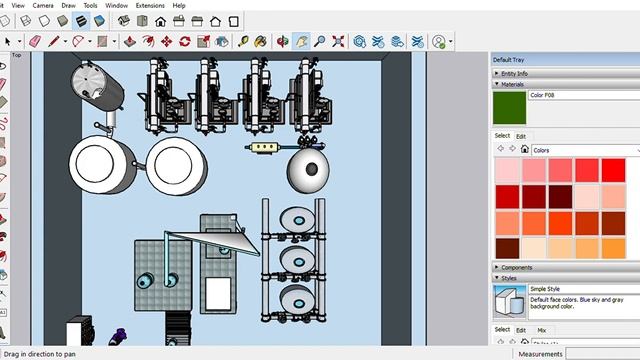Select the Arc tool
This screenshot has width=640, height=360.
78,41
